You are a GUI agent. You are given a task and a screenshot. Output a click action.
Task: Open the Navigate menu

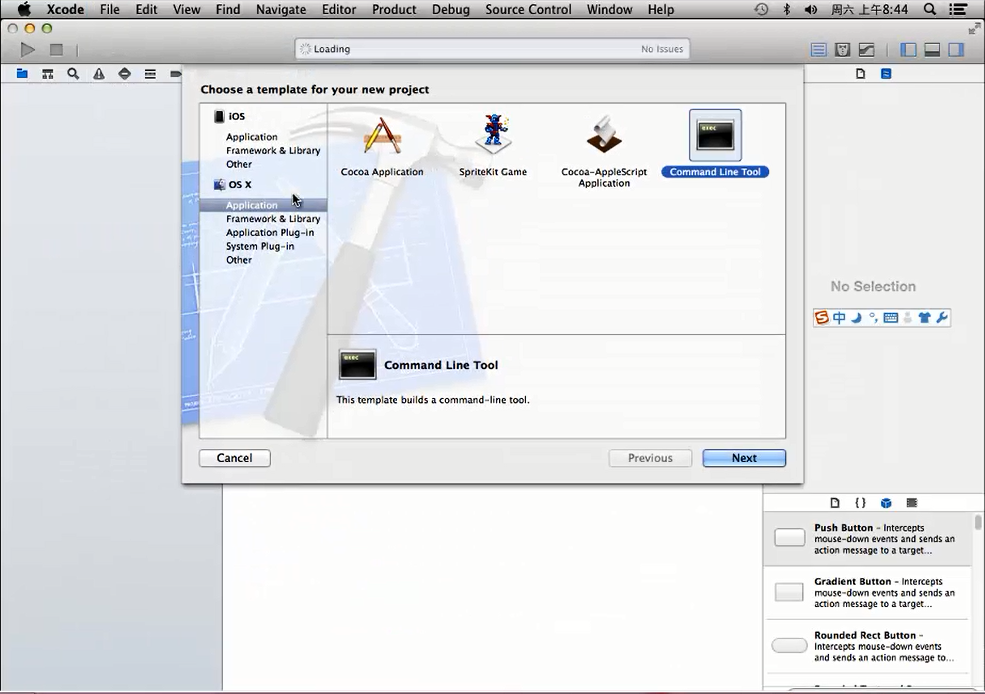[281, 9]
